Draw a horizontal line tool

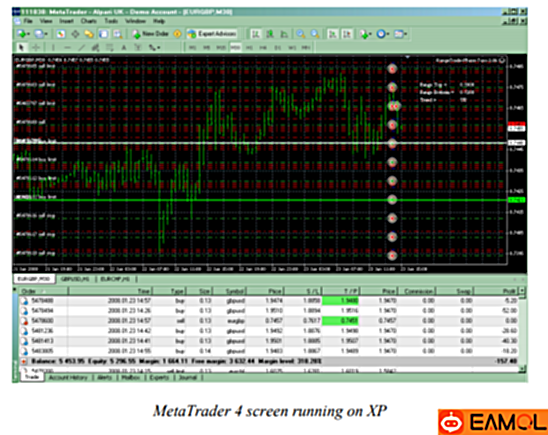(67, 47)
